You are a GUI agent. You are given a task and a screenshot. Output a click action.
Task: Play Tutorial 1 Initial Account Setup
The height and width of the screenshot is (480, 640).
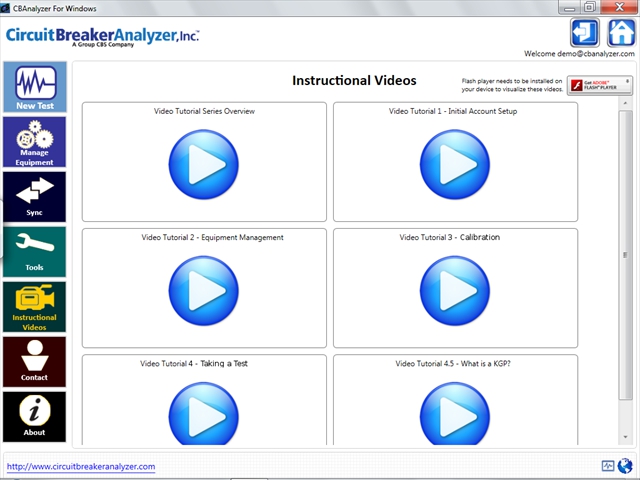455,164
